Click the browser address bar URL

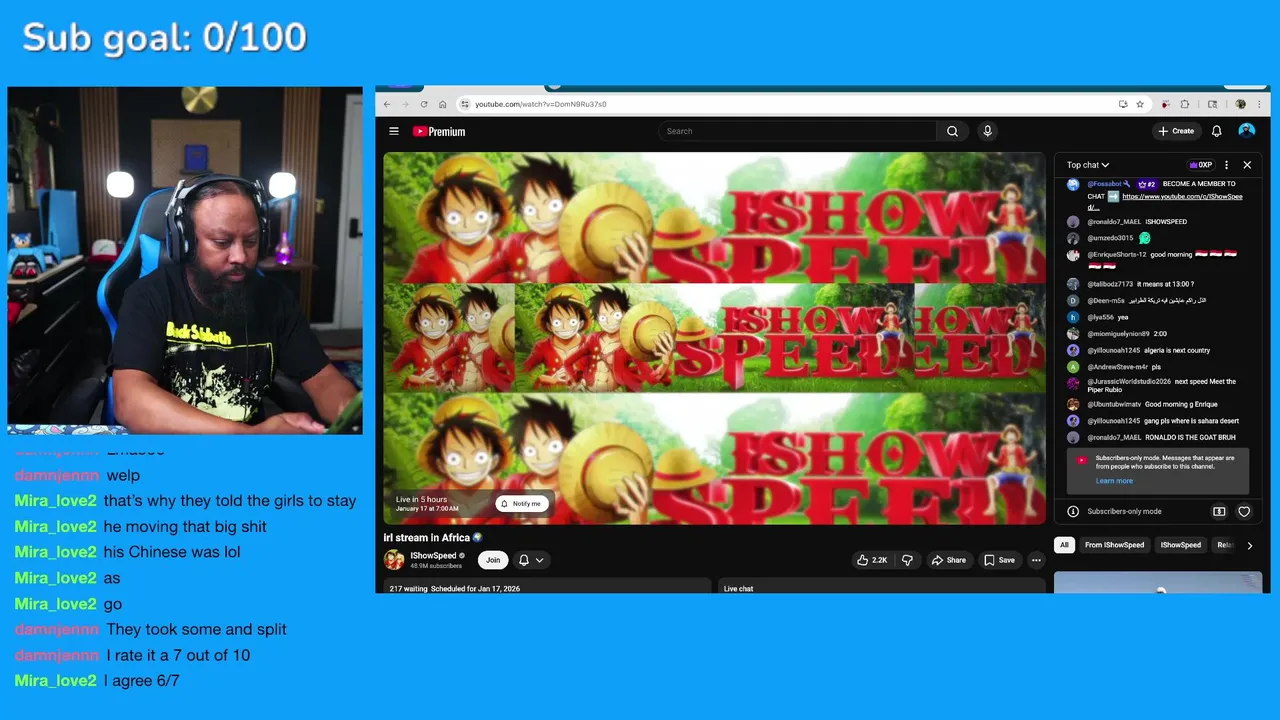coord(540,104)
